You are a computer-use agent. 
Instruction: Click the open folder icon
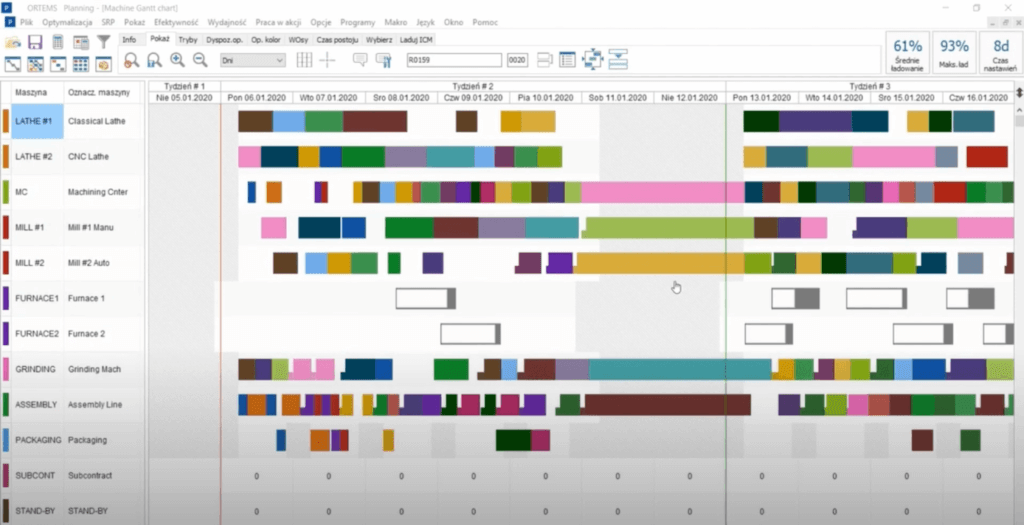click(x=13, y=42)
